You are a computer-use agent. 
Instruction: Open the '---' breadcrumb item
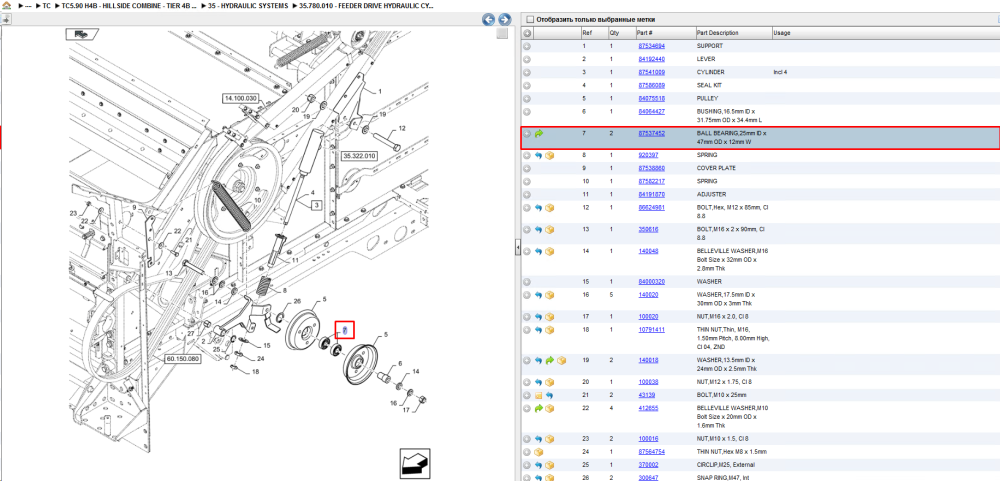click(x=28, y=5)
